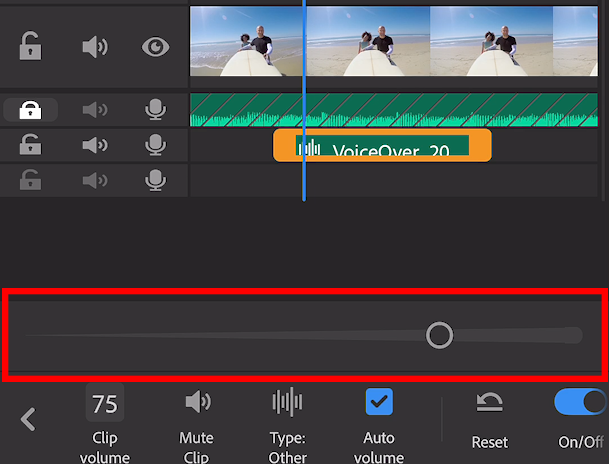Go back with the left chevron
The height and width of the screenshot is (464, 609).
pyautogui.click(x=28, y=419)
